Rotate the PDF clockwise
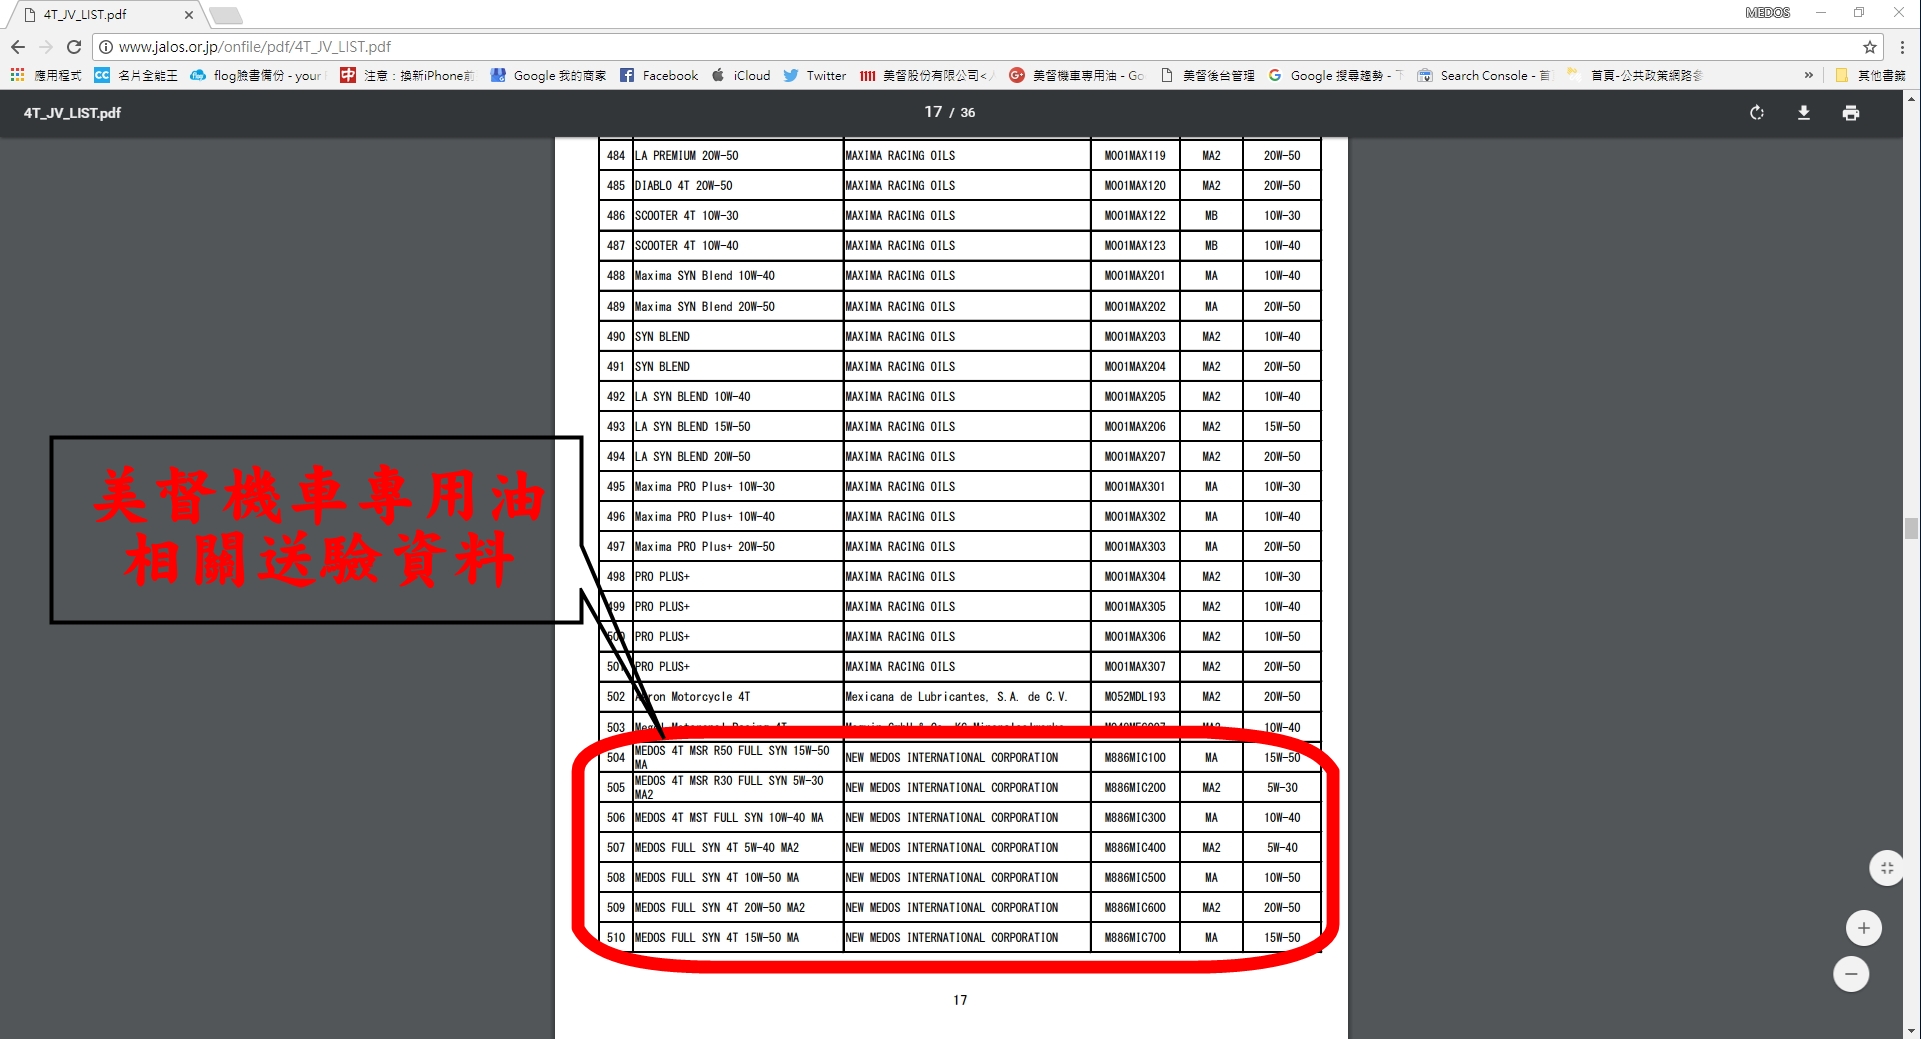 coord(1757,113)
